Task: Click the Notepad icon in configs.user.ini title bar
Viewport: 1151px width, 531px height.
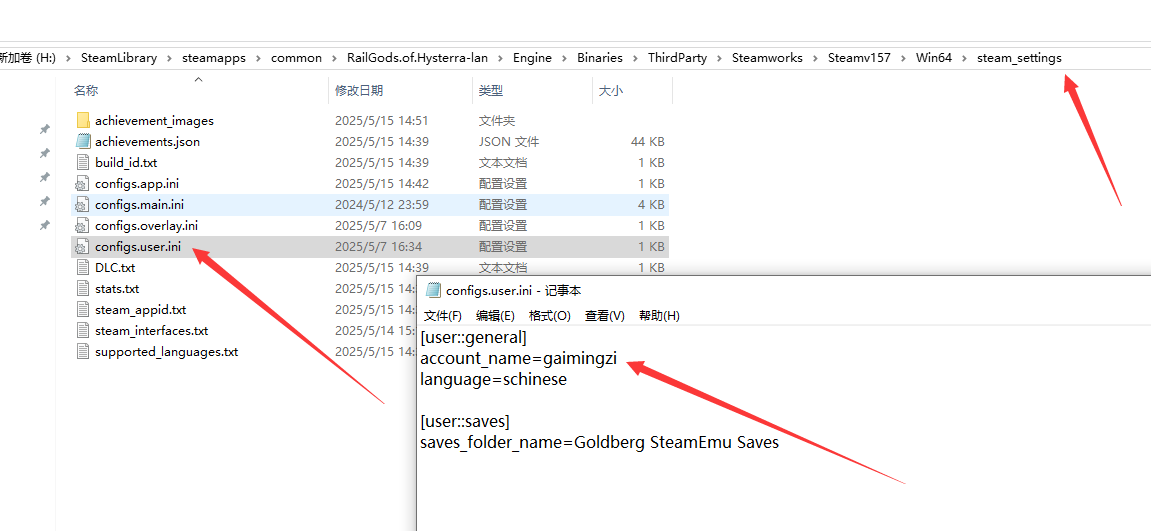Action: 433,290
